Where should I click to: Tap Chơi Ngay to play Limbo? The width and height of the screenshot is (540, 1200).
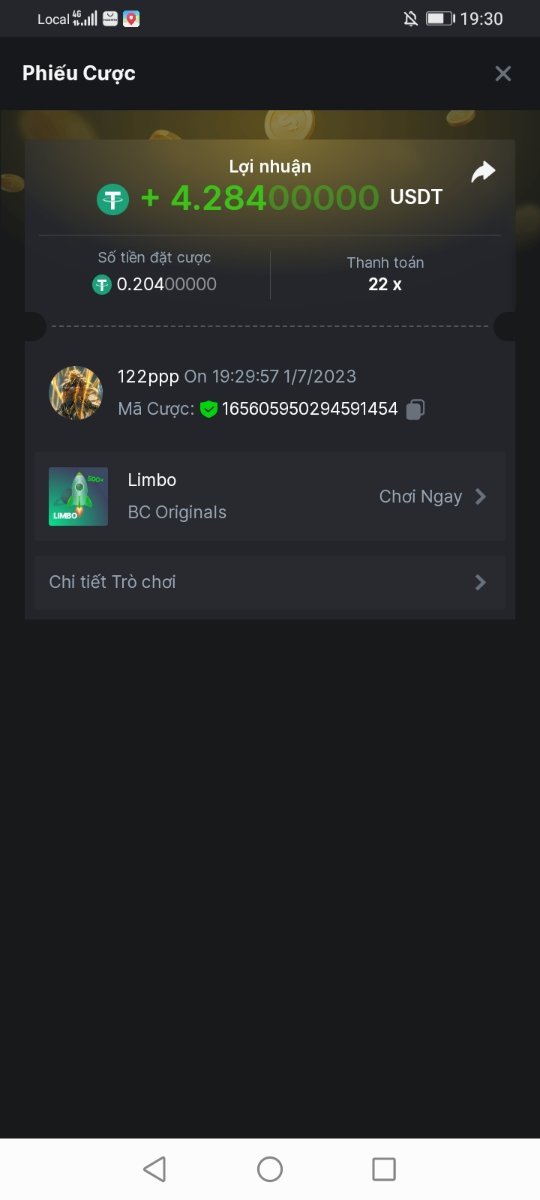(x=420, y=497)
